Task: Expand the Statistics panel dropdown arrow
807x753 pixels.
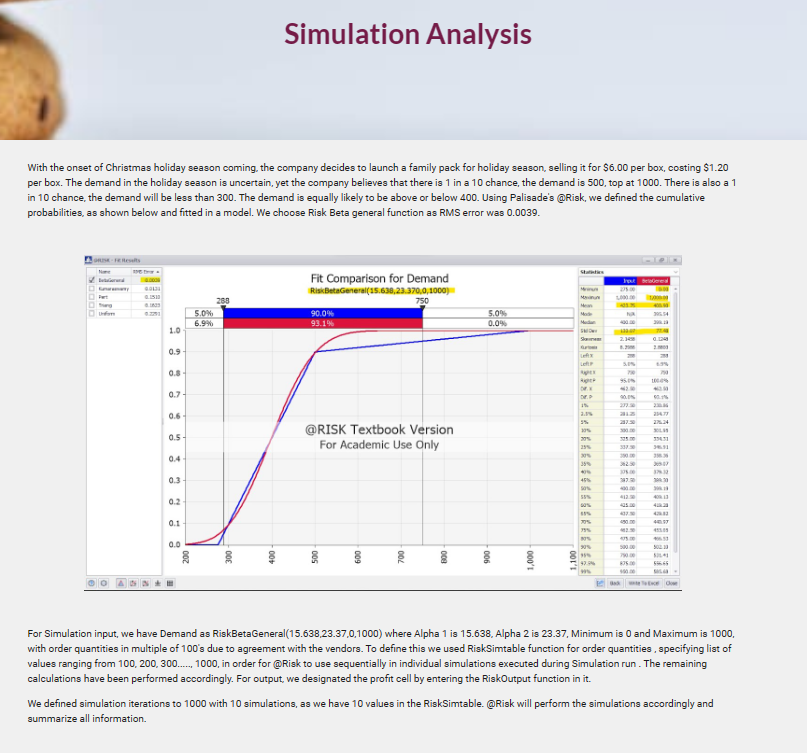Action: [674, 270]
